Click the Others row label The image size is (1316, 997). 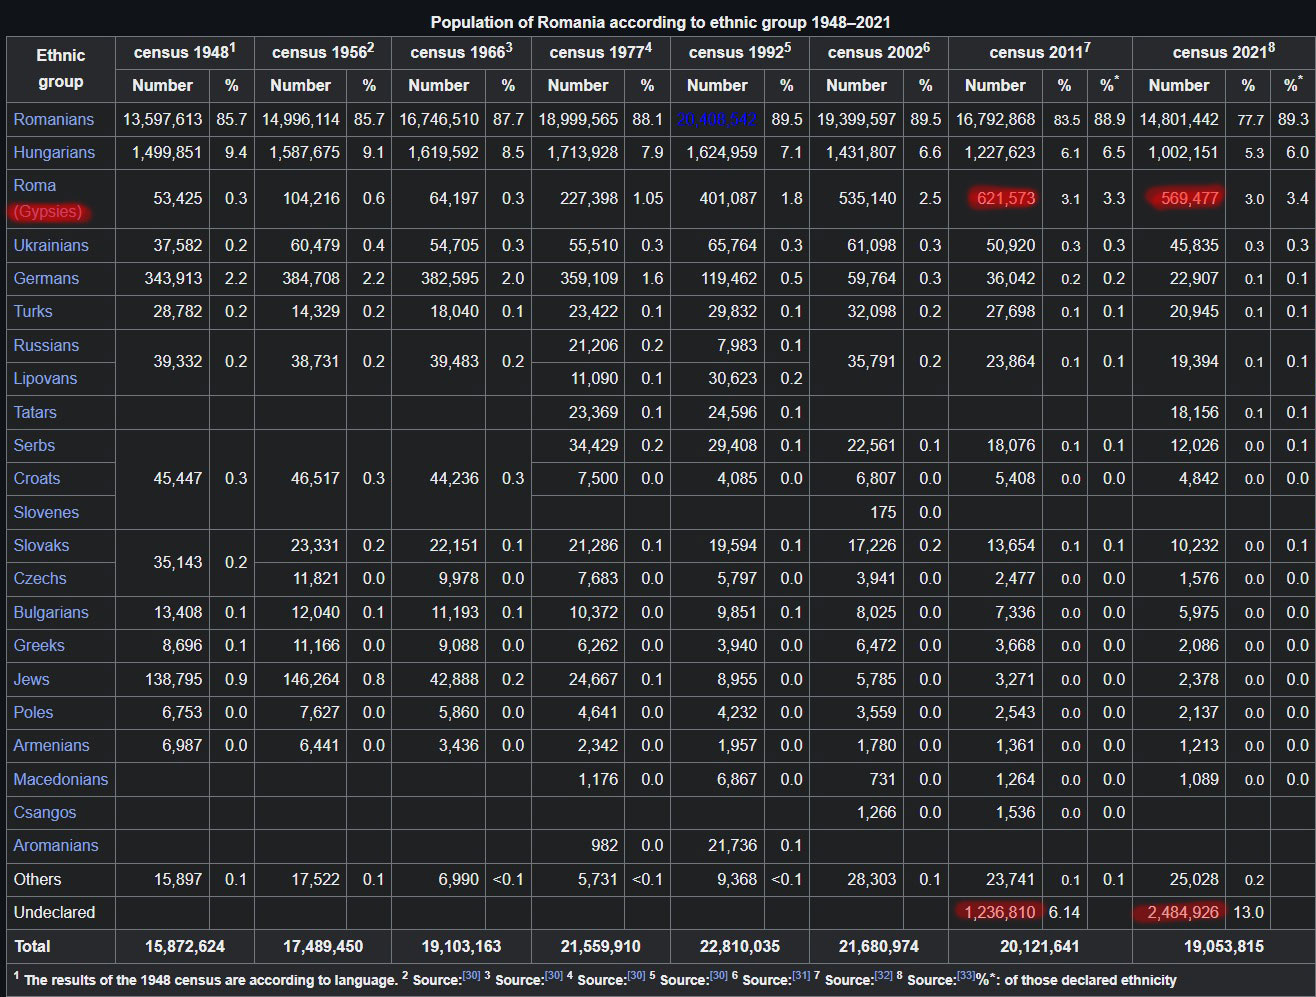37,879
